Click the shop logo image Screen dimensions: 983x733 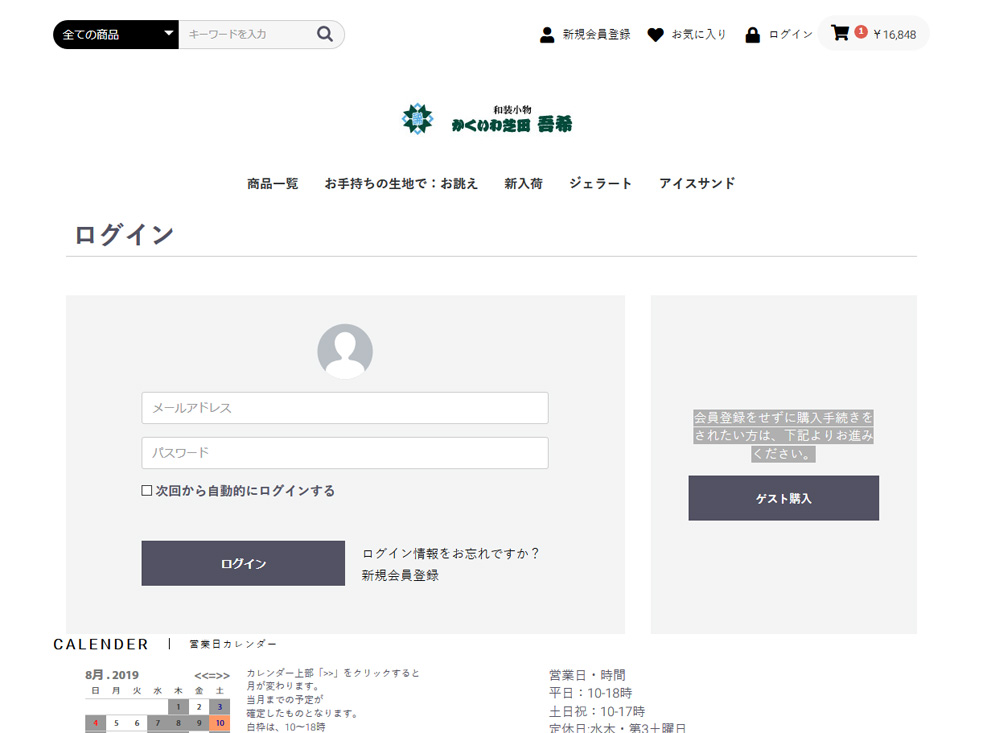coord(487,119)
